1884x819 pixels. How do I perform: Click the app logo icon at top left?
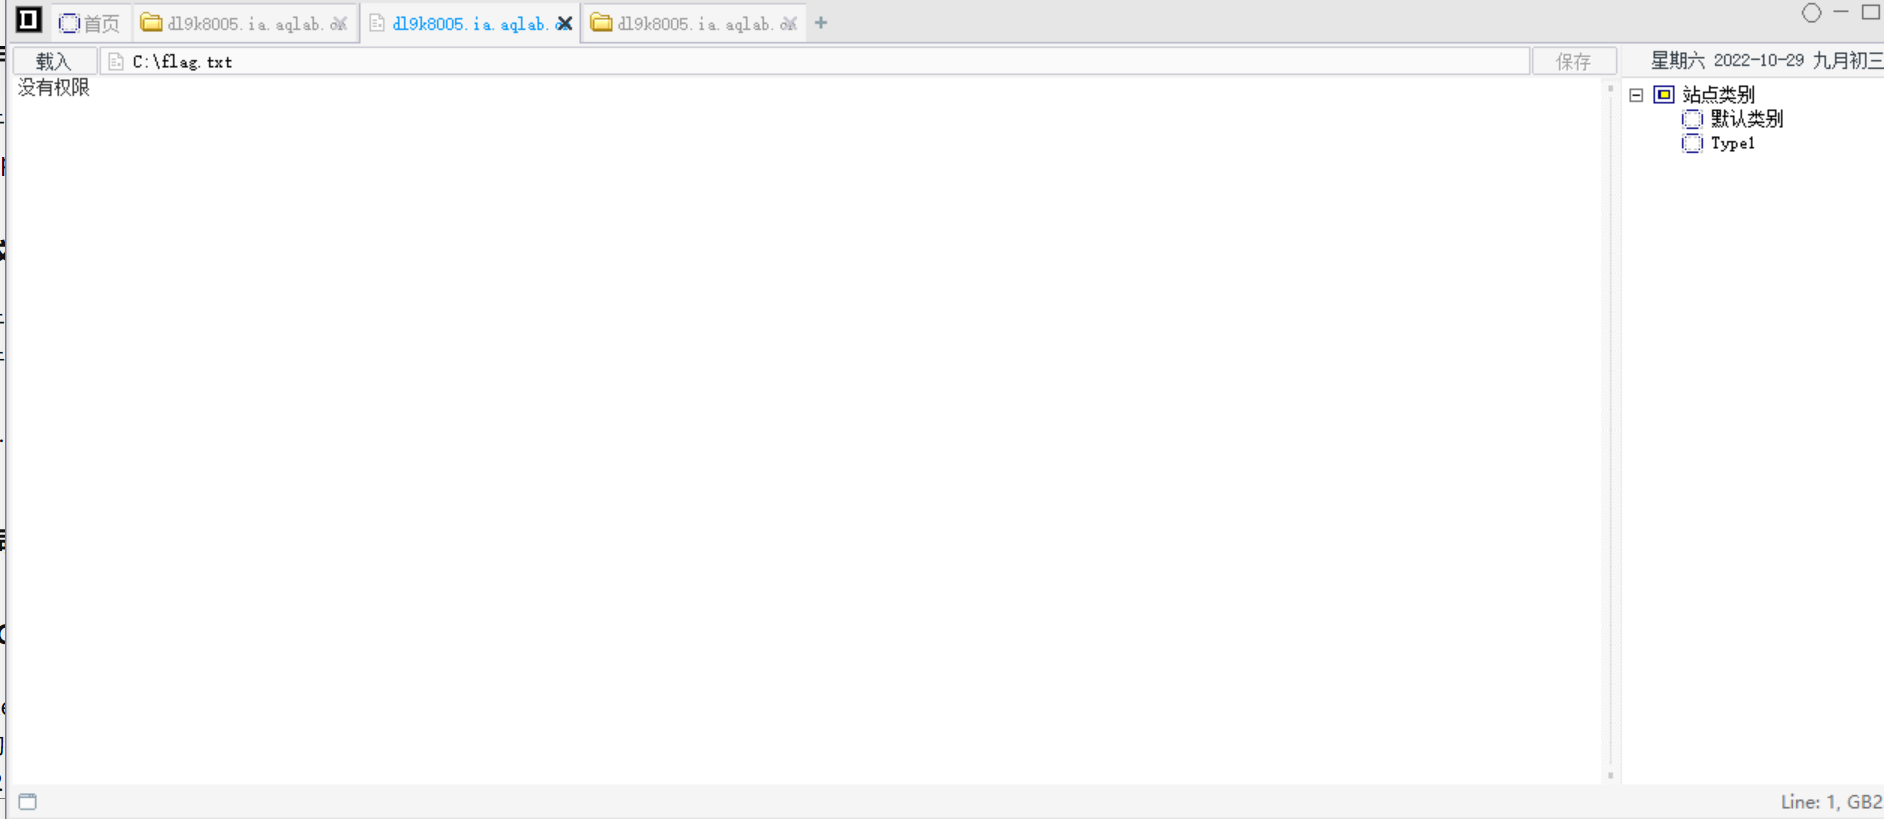pyautogui.click(x=28, y=20)
